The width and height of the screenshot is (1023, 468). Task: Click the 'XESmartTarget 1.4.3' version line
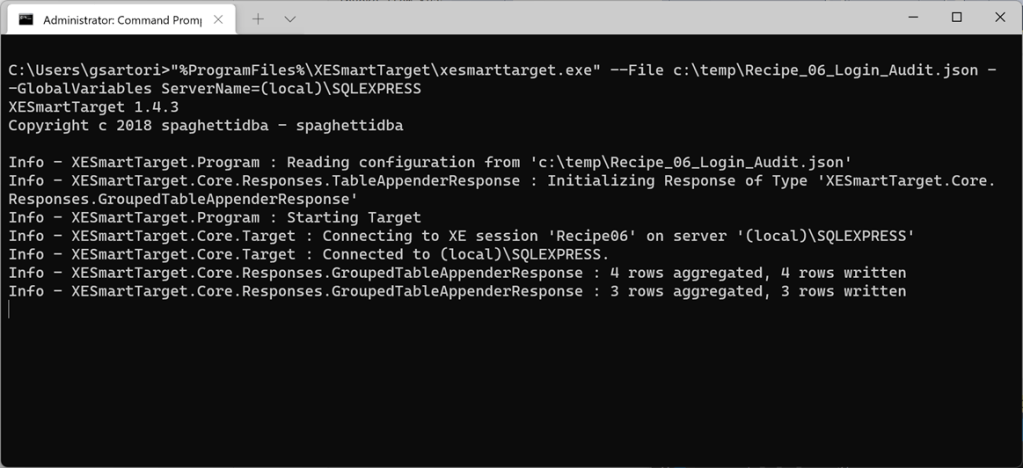coord(80,107)
